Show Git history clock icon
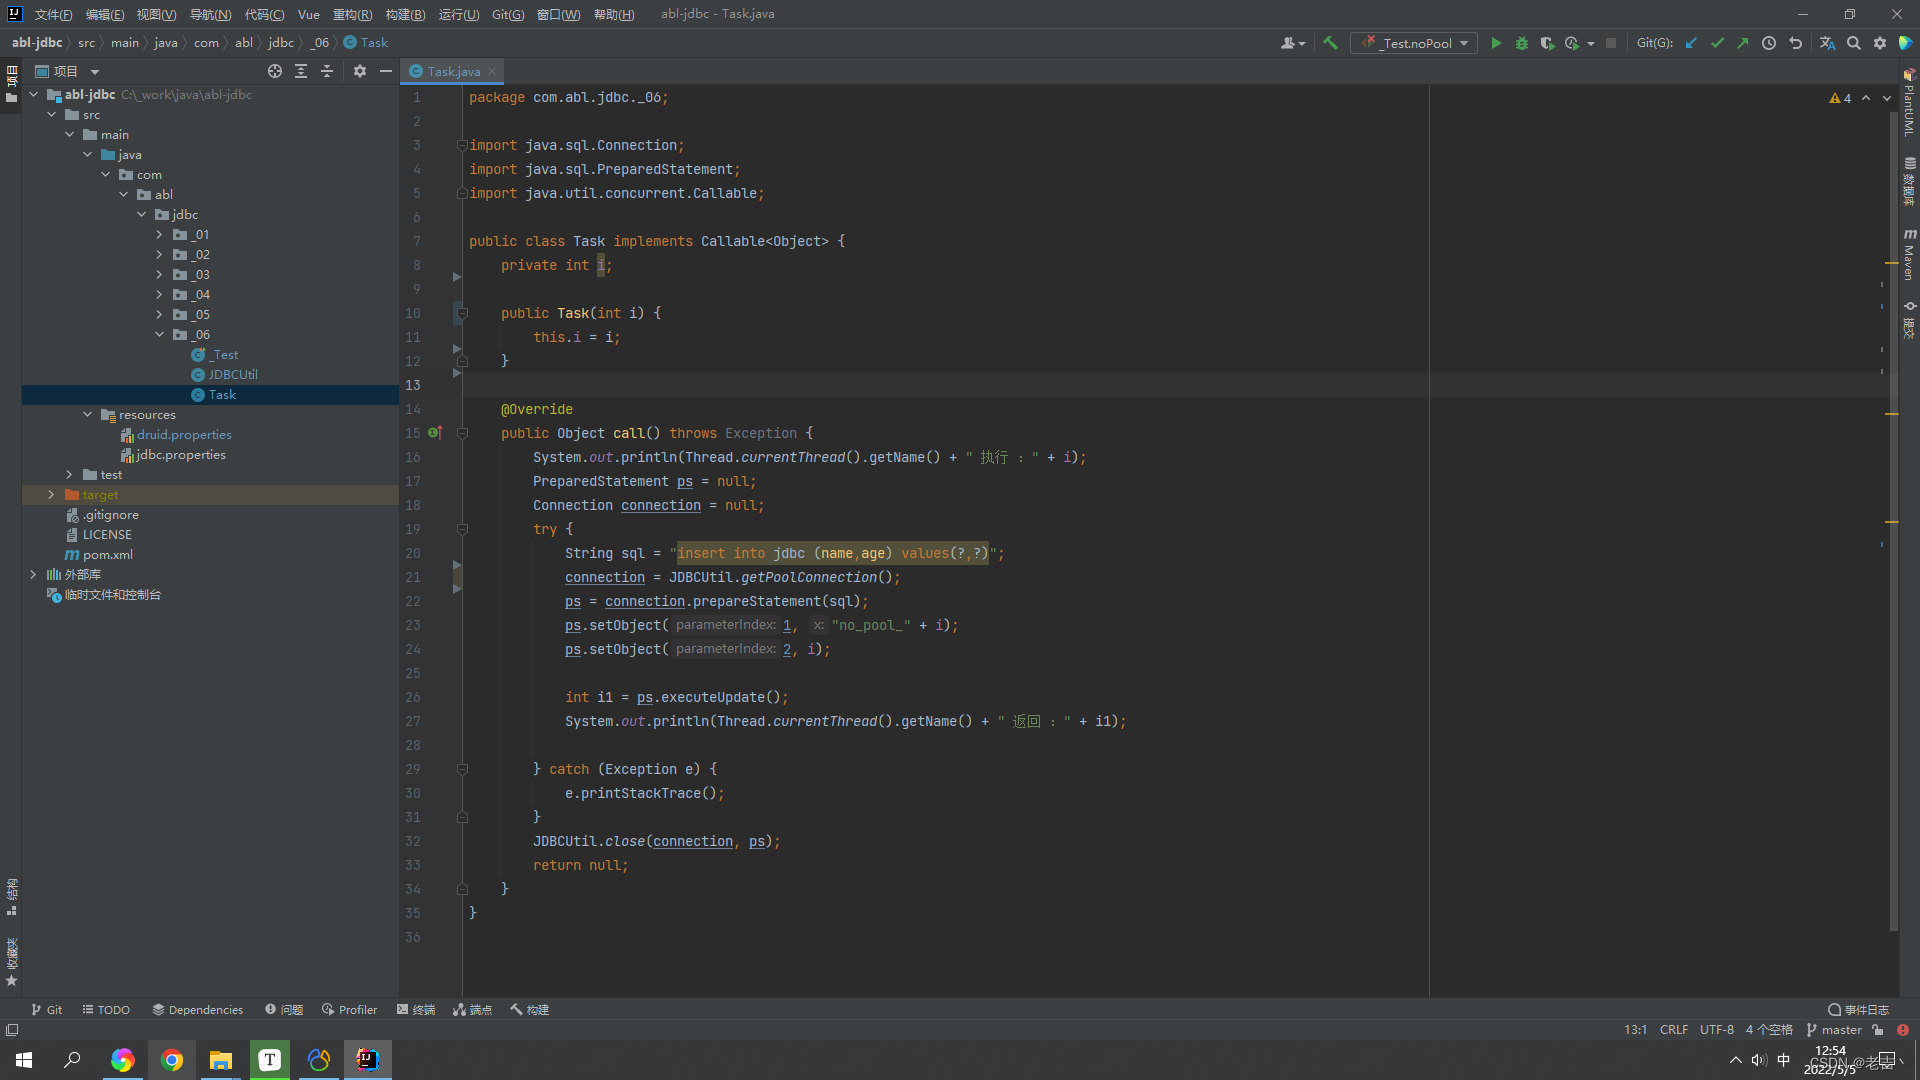The height and width of the screenshot is (1080, 1920). pyautogui.click(x=1769, y=43)
